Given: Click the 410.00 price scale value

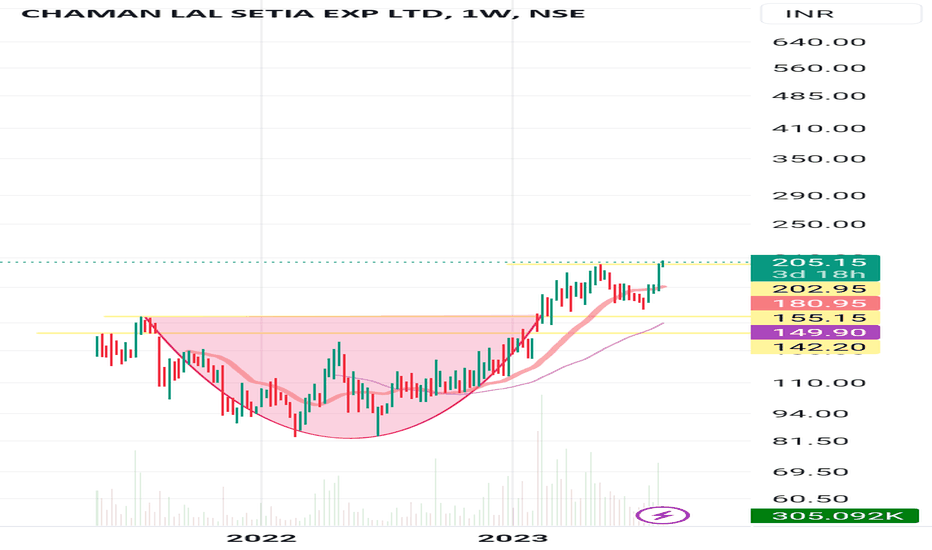Looking at the screenshot, I should coord(818,128).
